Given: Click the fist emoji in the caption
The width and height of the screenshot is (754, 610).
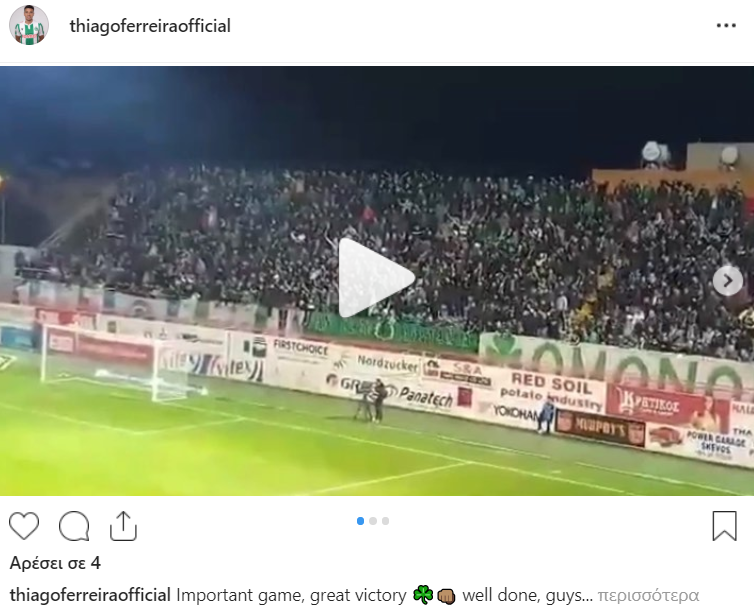Looking at the screenshot, I should (x=446, y=596).
